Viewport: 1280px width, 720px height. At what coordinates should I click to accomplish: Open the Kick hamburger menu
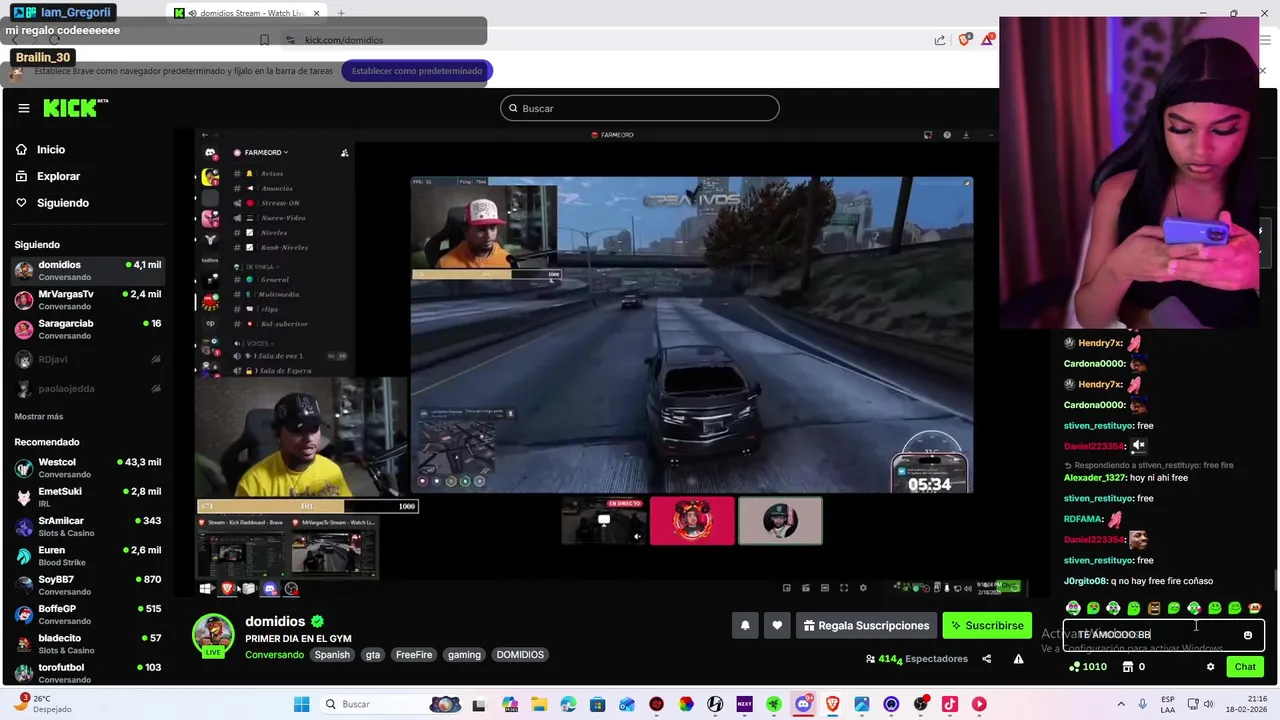click(x=24, y=108)
